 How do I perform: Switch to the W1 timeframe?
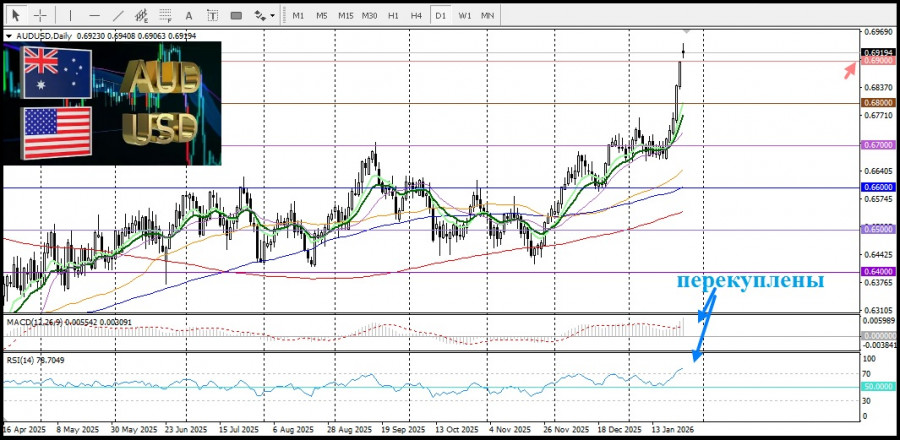click(x=465, y=16)
